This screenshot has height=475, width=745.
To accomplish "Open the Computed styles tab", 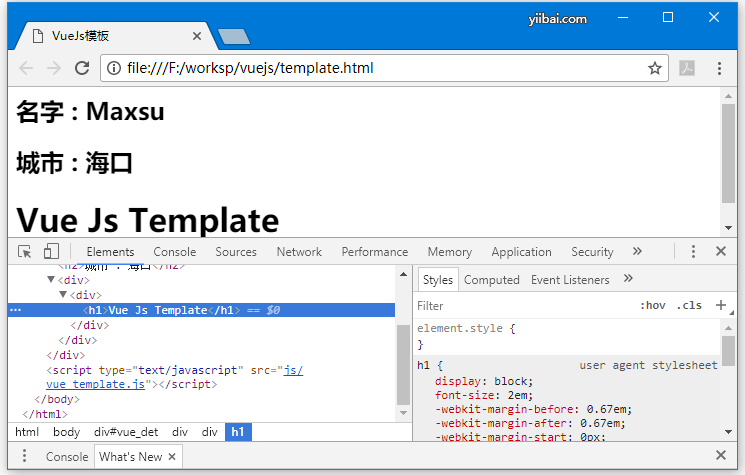I will point(491,280).
